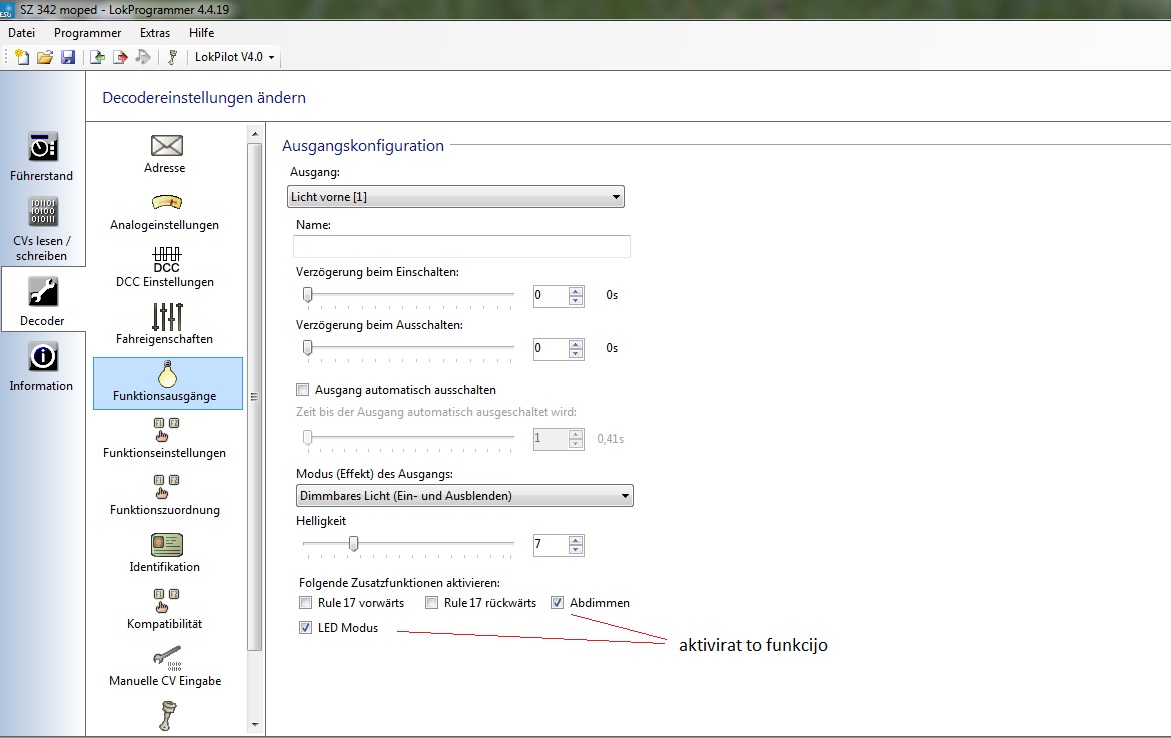Screen dimensions: 1171x738
Task: Decrease Ausschalten delay with down arrow
Action: (576, 353)
